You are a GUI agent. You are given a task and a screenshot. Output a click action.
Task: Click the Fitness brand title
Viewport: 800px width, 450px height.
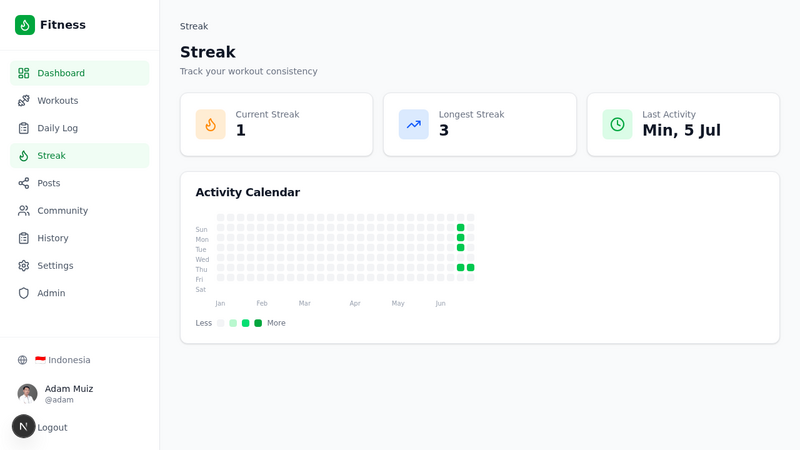point(63,25)
